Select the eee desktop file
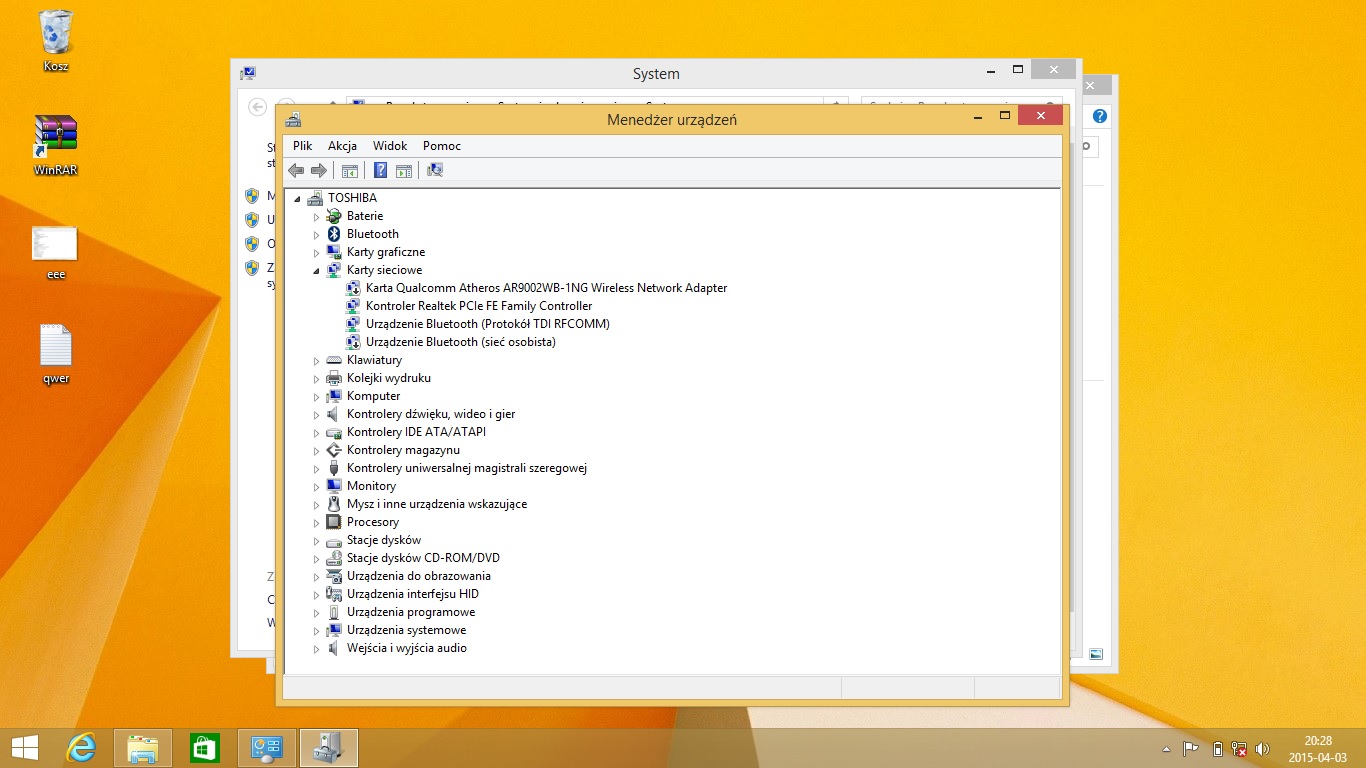The image size is (1366, 768). point(55,252)
